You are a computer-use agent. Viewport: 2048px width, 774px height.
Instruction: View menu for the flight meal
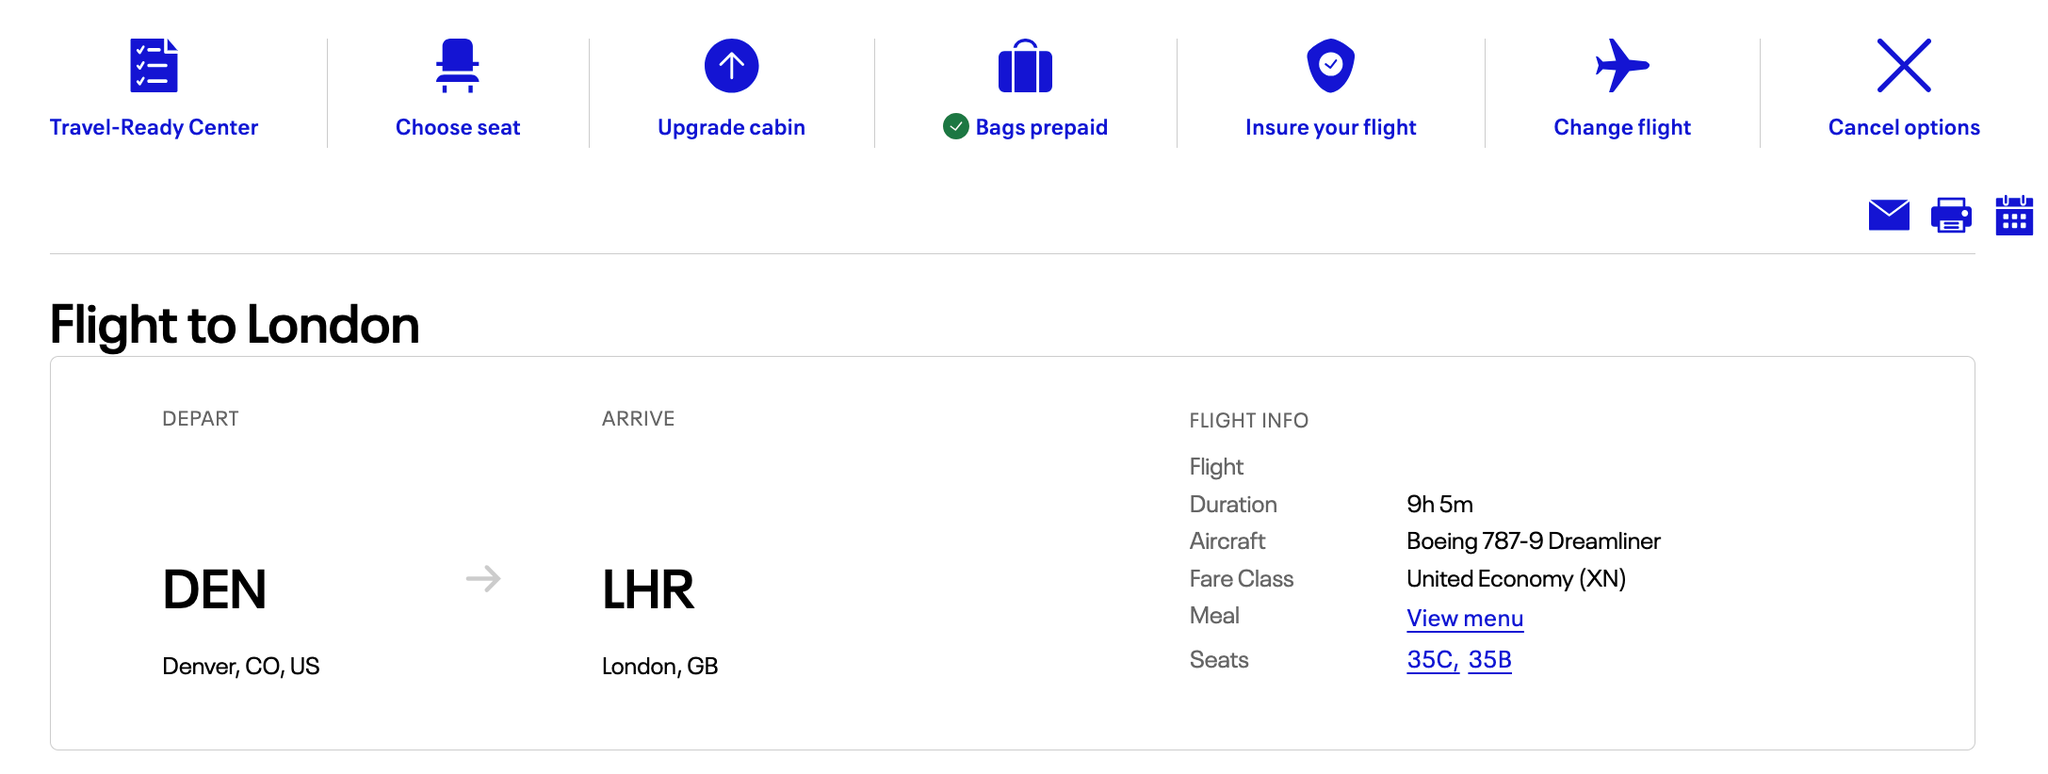pyautogui.click(x=1463, y=618)
